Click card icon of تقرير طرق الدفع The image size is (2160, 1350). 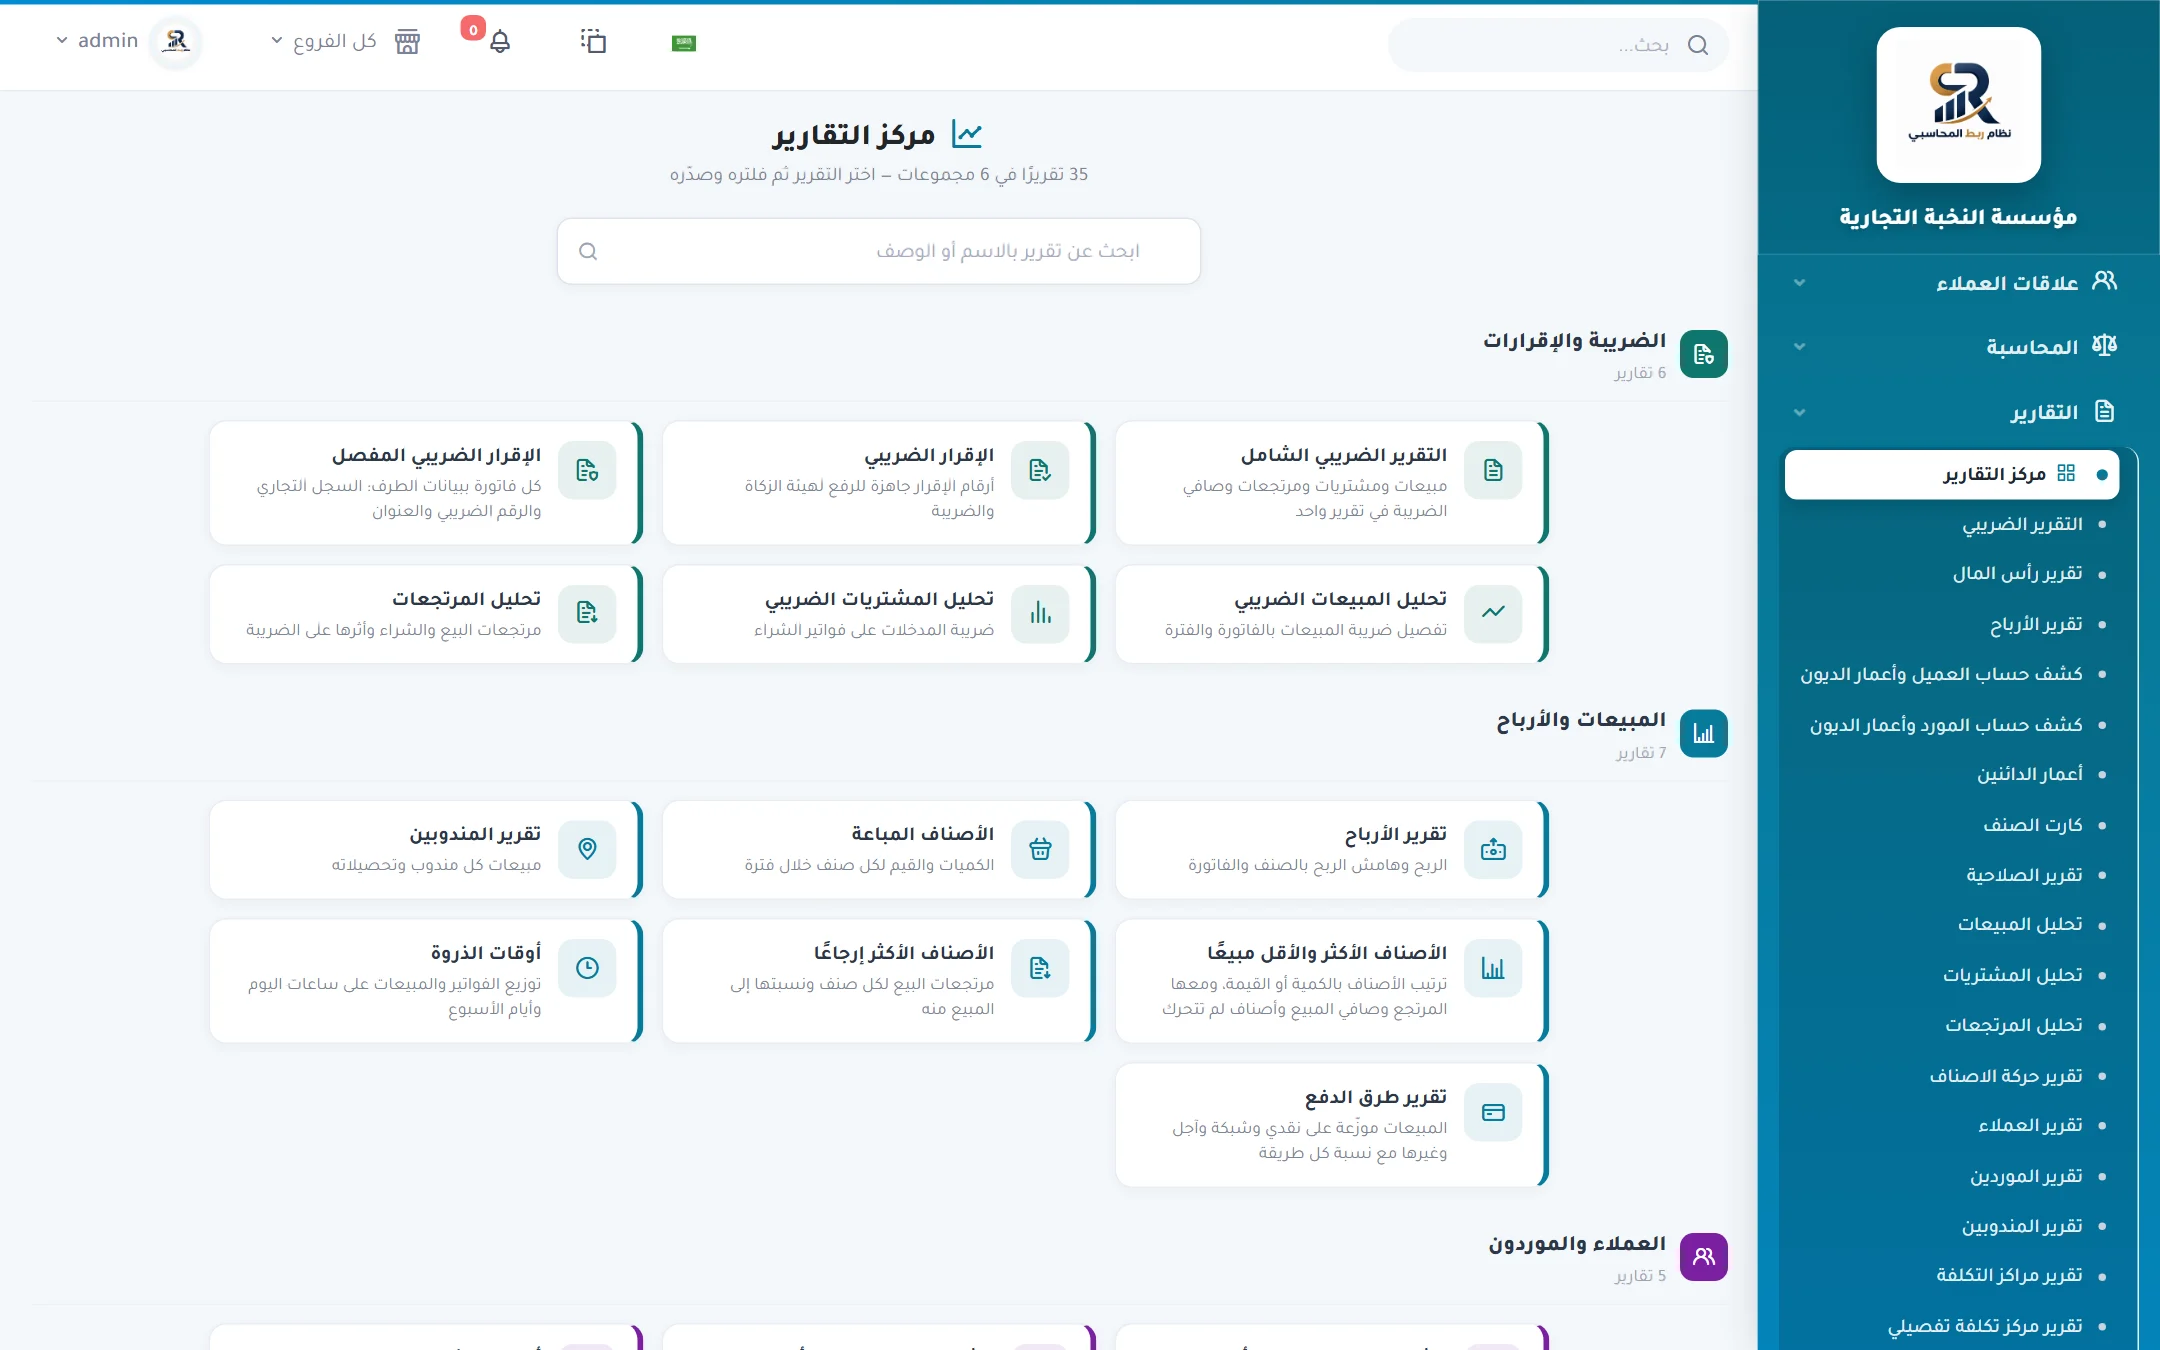(x=1493, y=1112)
